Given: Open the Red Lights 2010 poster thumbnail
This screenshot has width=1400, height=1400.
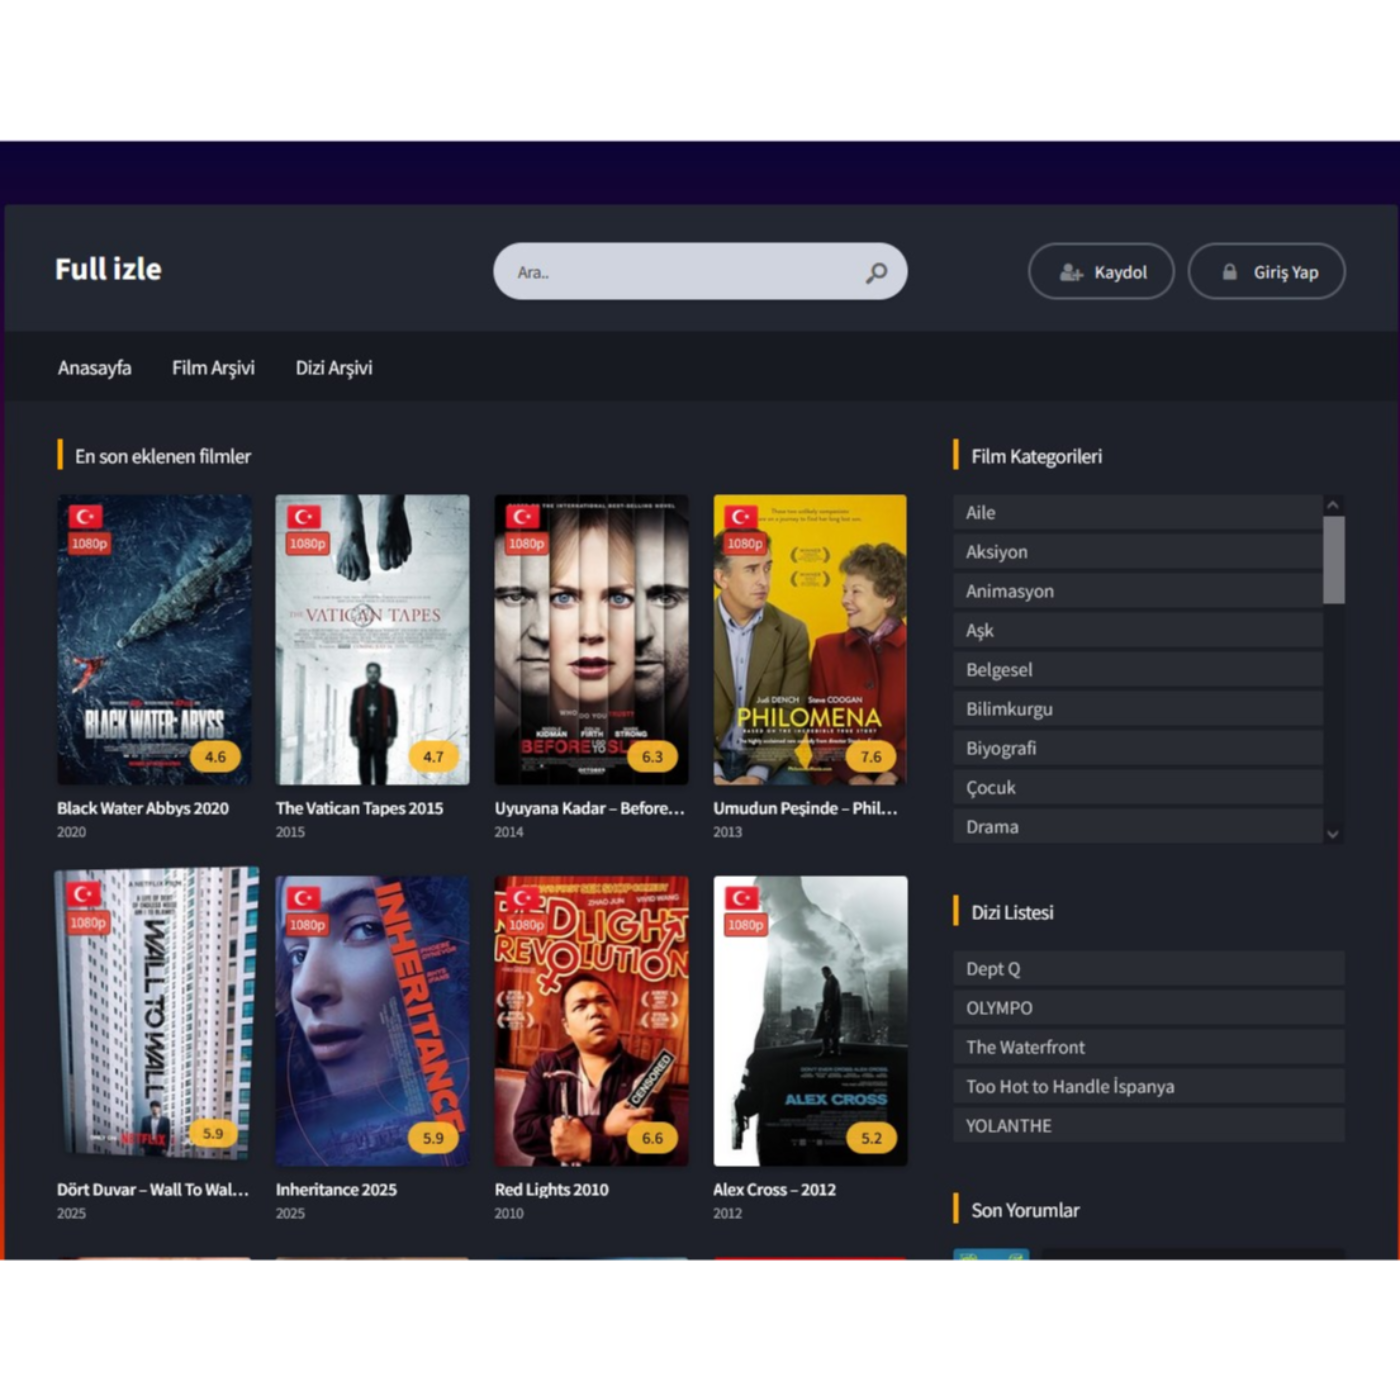Looking at the screenshot, I should 591,1021.
